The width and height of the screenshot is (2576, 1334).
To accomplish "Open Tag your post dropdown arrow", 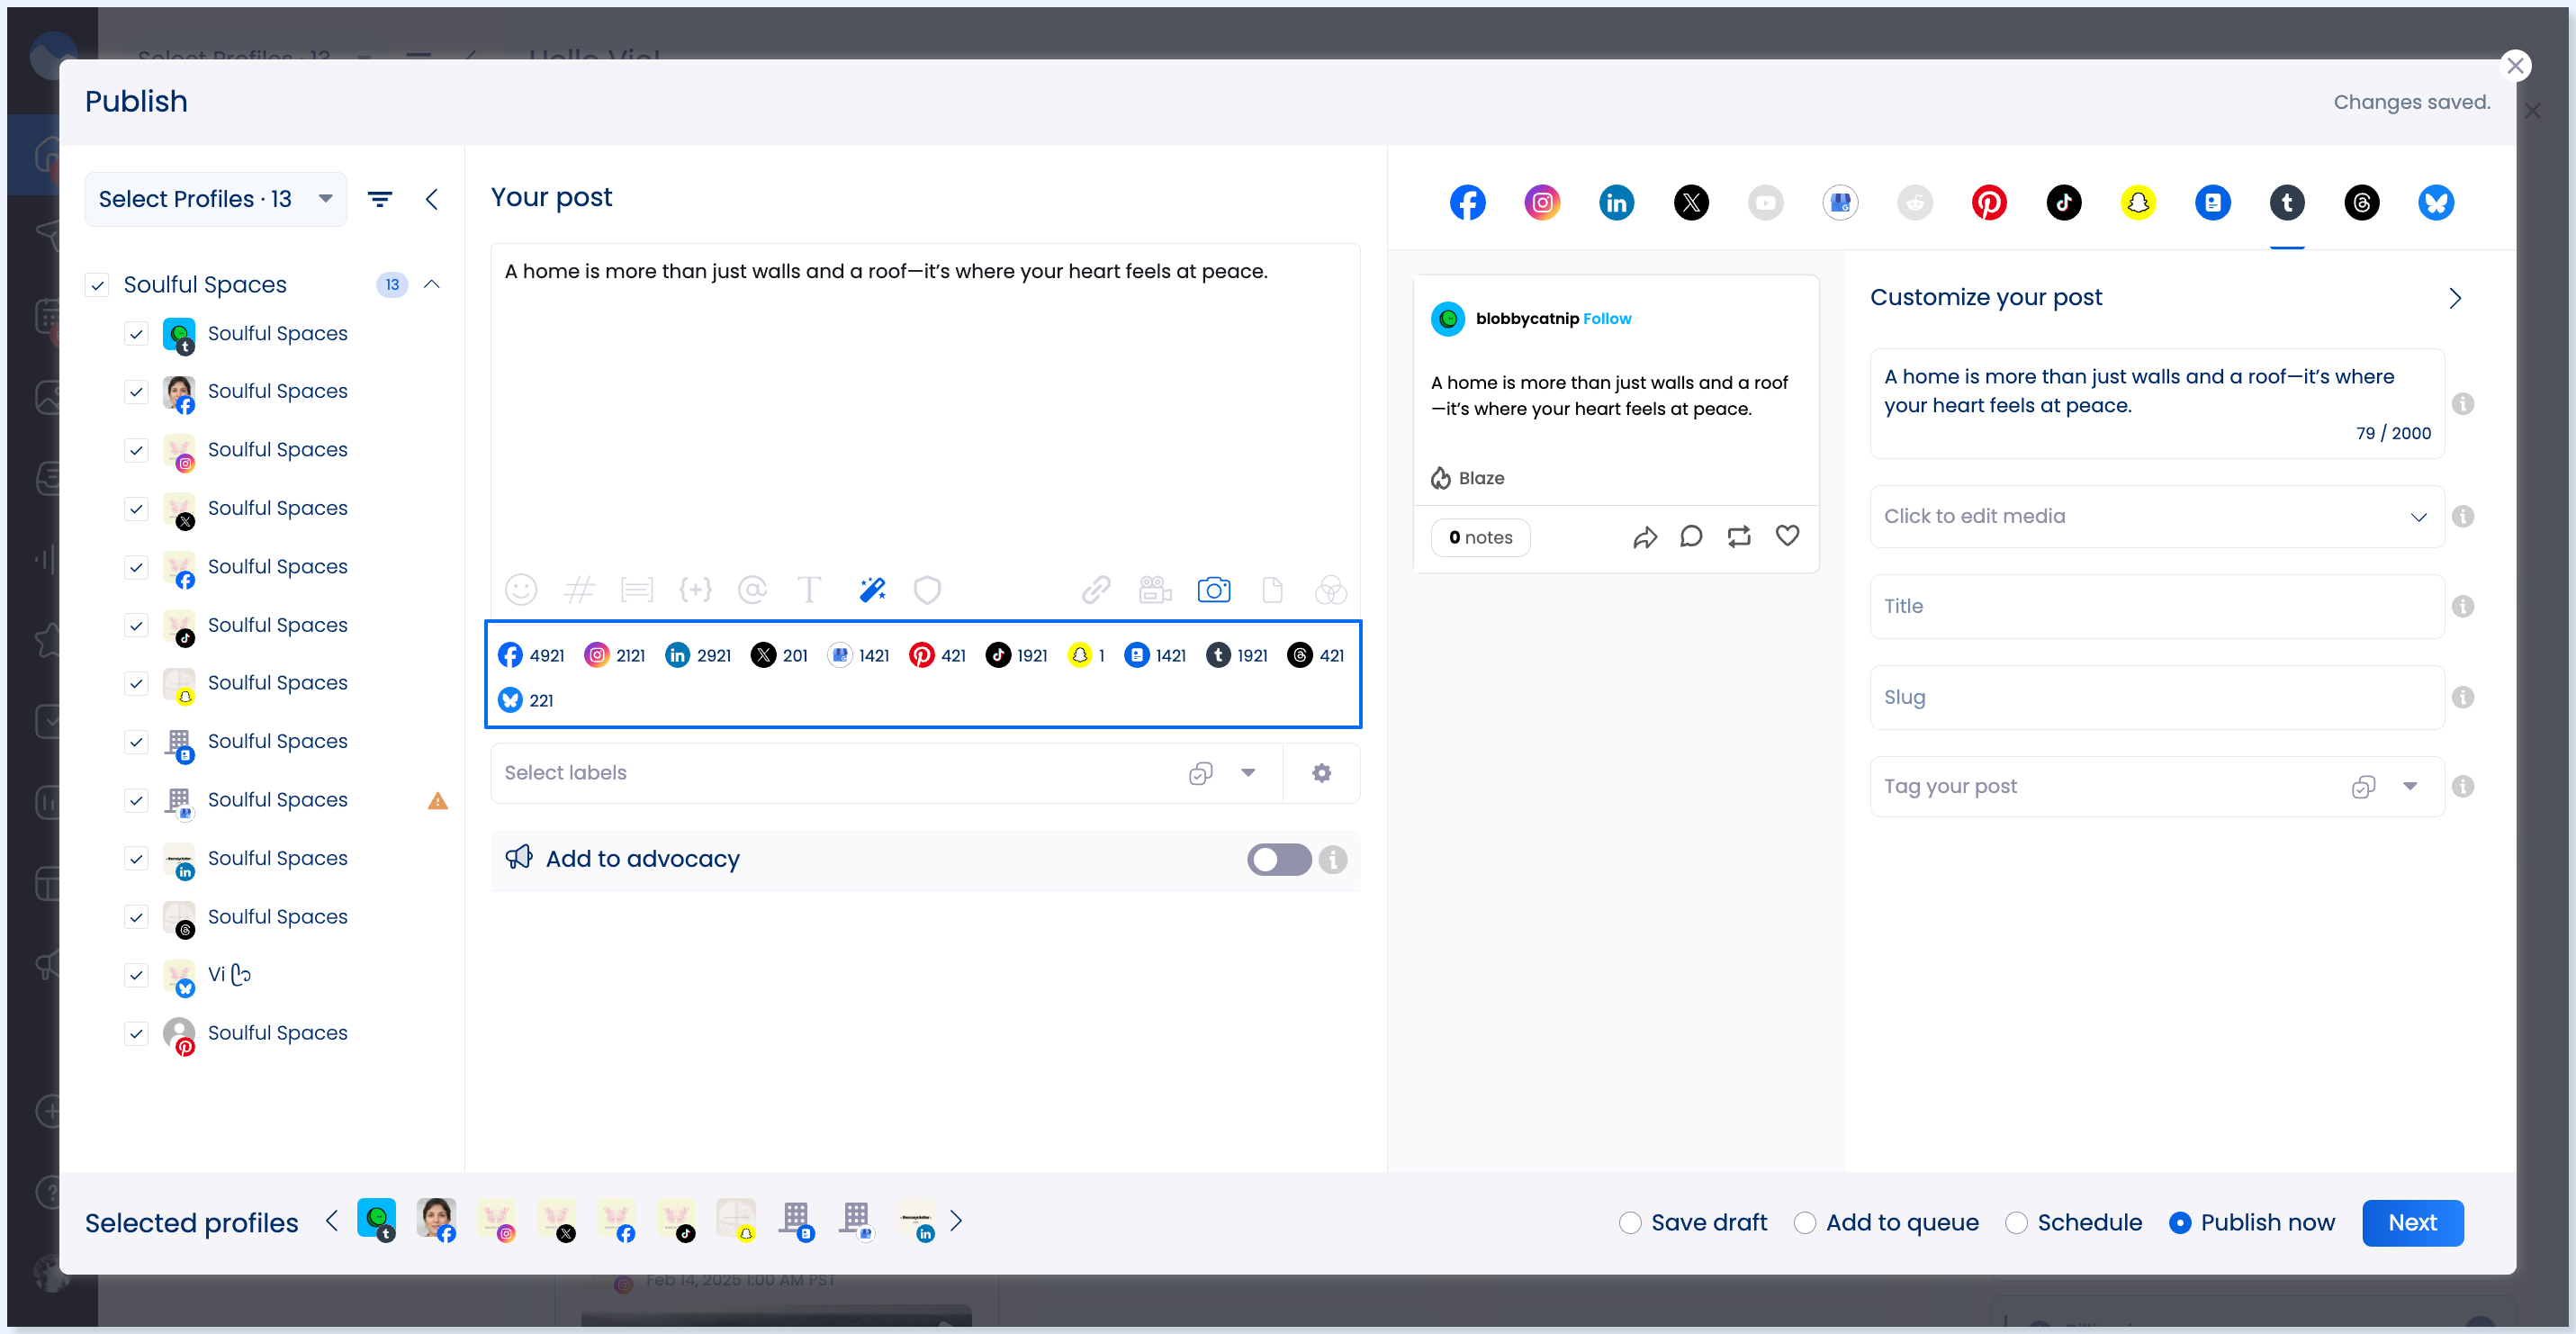I will click(2410, 786).
